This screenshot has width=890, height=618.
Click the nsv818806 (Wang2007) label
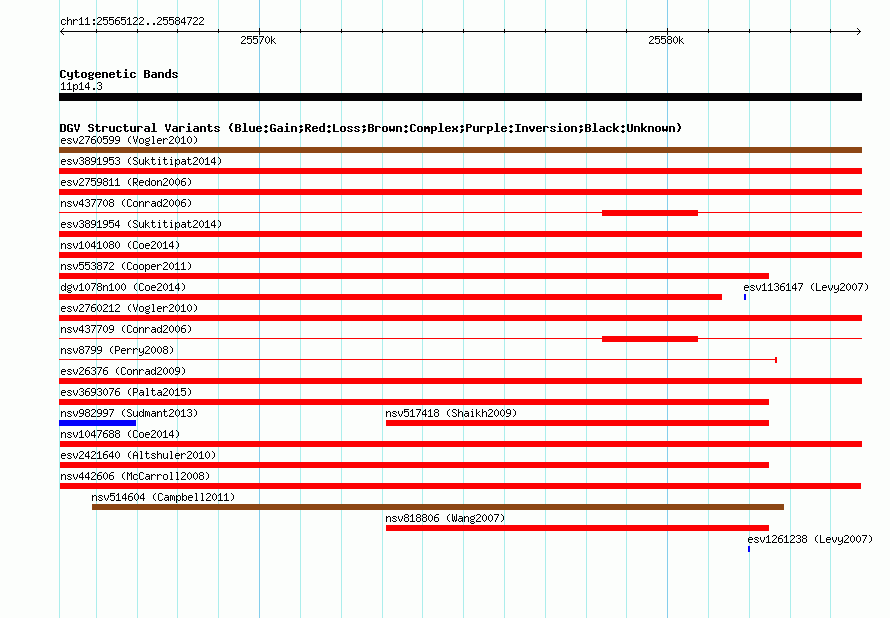445,518
